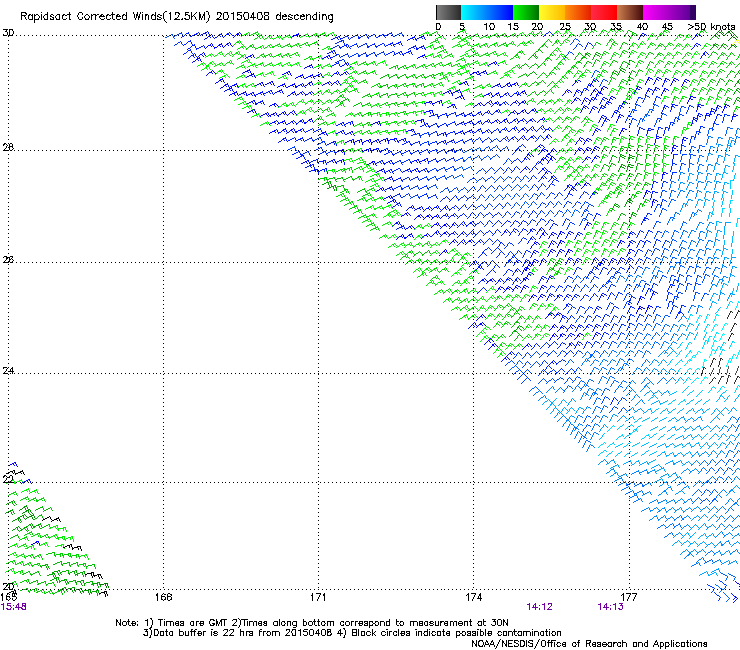This screenshot has width=740, height=650.
Task: Click the note line starting 'Note: 1) Times are GMT'
Action: 312,623
